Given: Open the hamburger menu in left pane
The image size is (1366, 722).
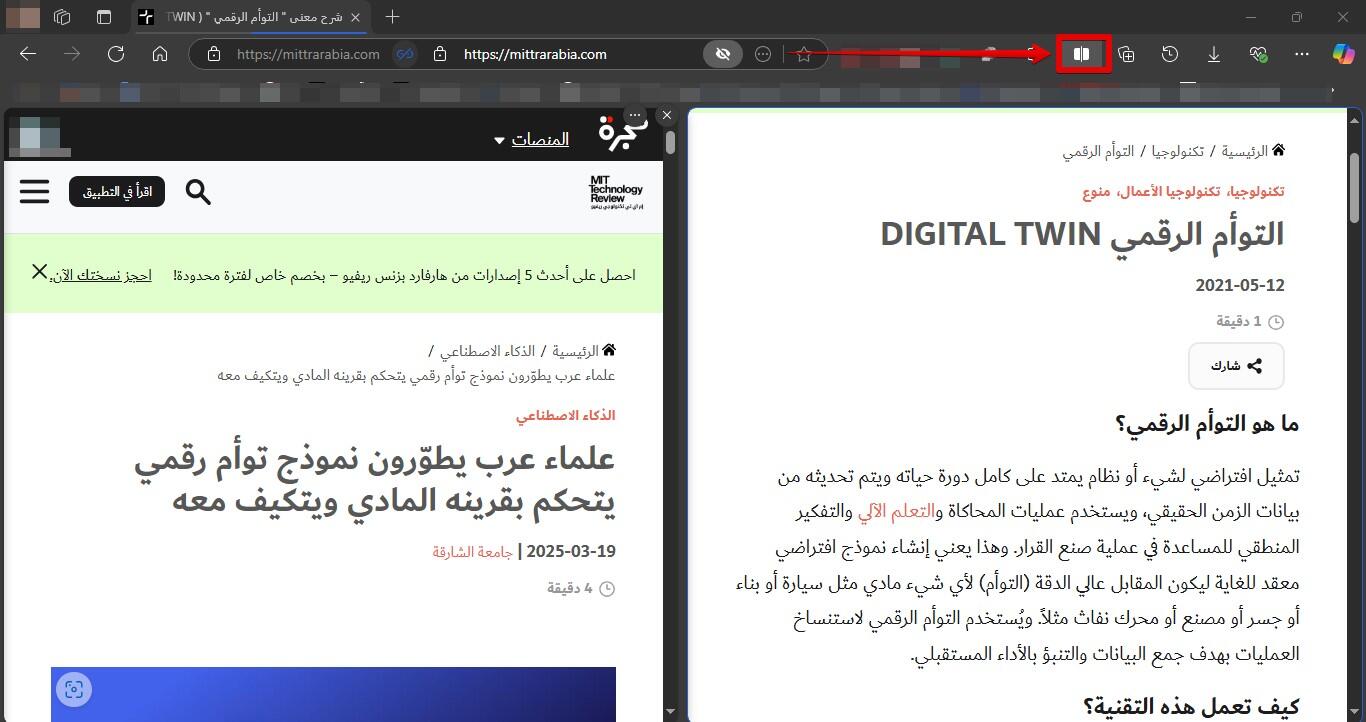Looking at the screenshot, I should tap(35, 191).
